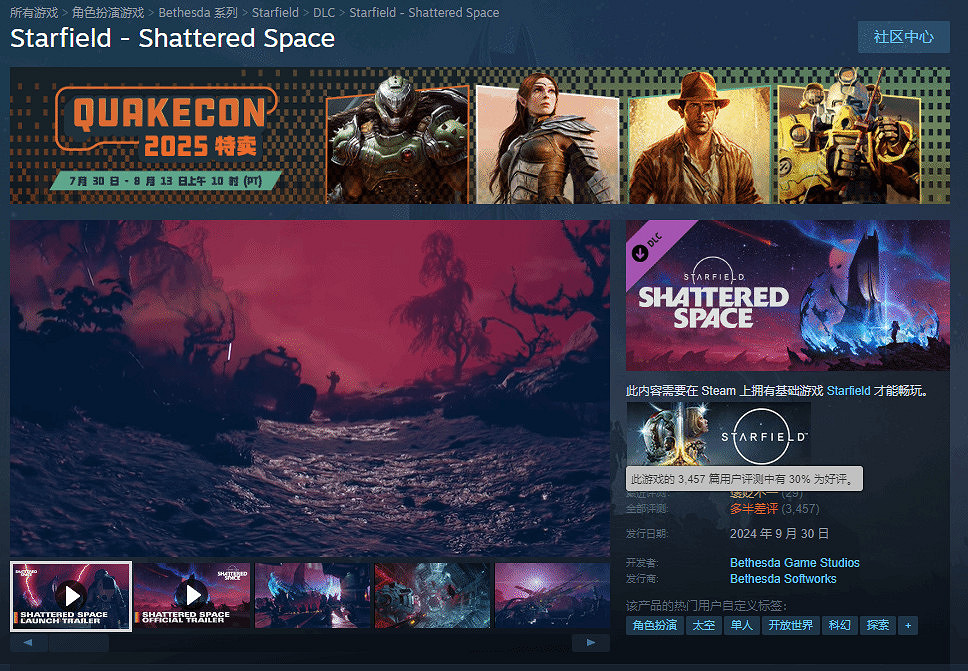
Task: Click the QuakeCon 2025 sale logo
Action: pos(165,134)
